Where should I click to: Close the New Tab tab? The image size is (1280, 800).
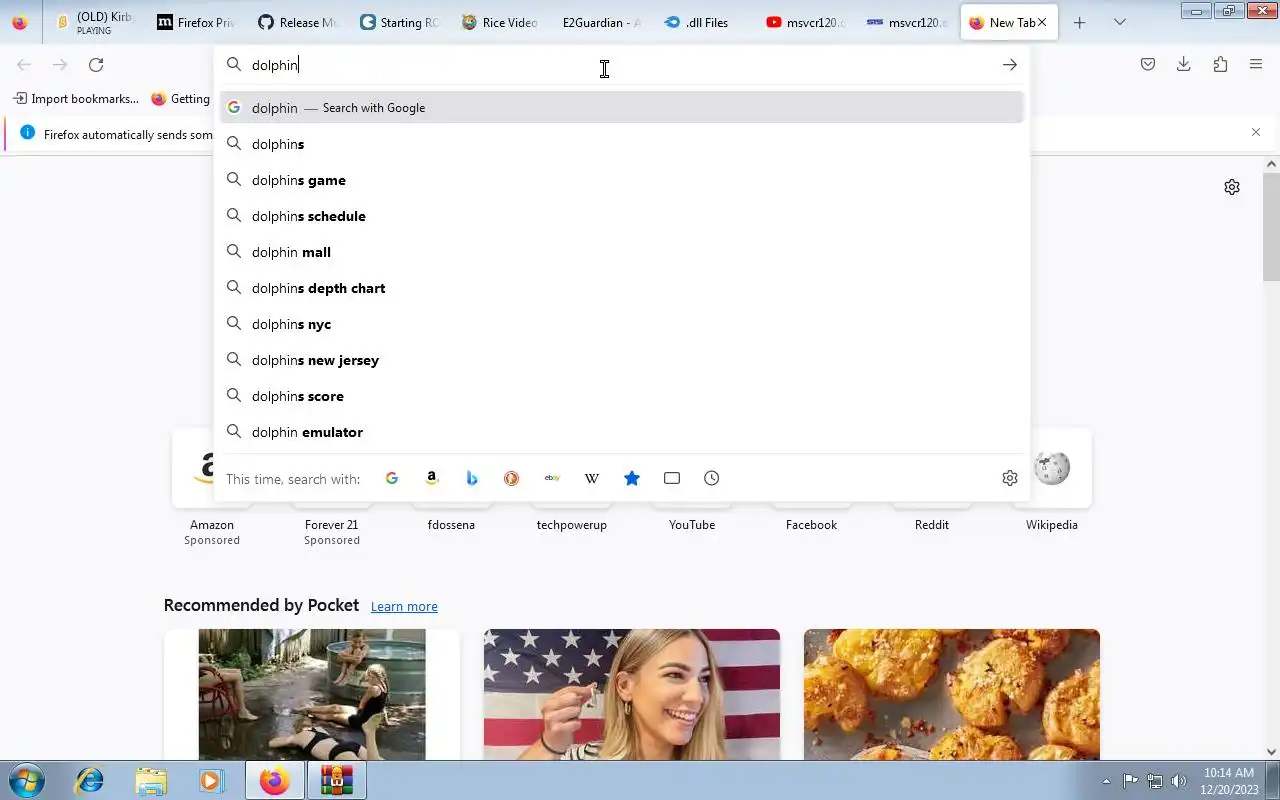pos(1042,22)
